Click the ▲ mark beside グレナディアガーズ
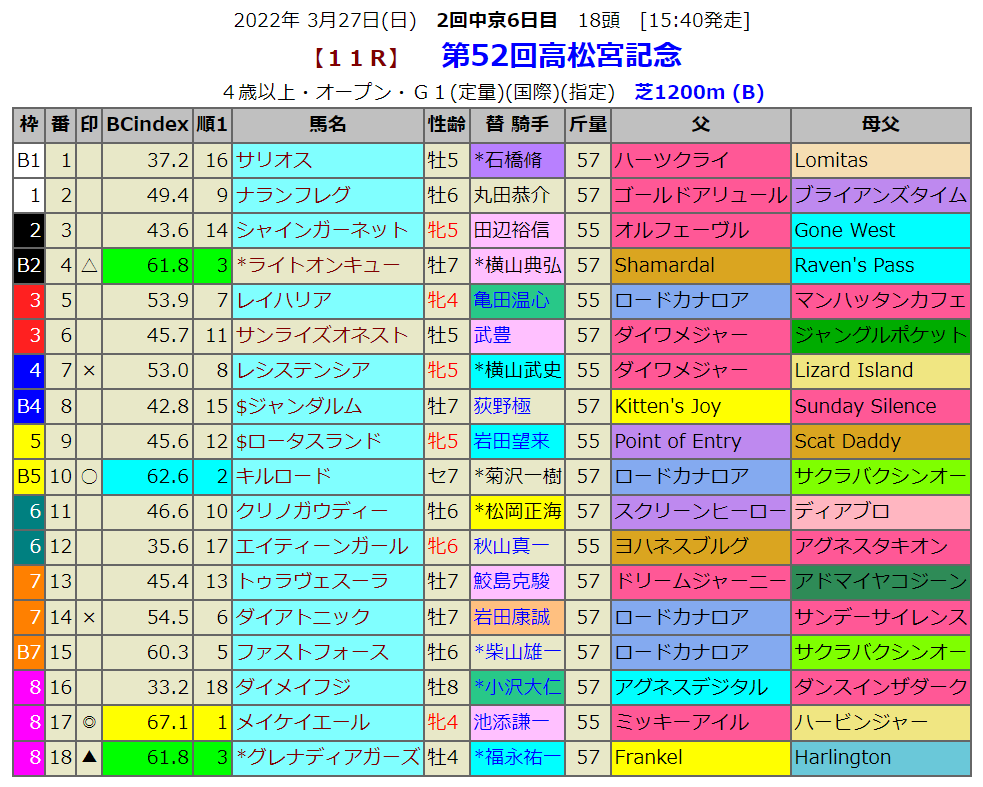This screenshot has height=787, width=983. tap(89, 757)
